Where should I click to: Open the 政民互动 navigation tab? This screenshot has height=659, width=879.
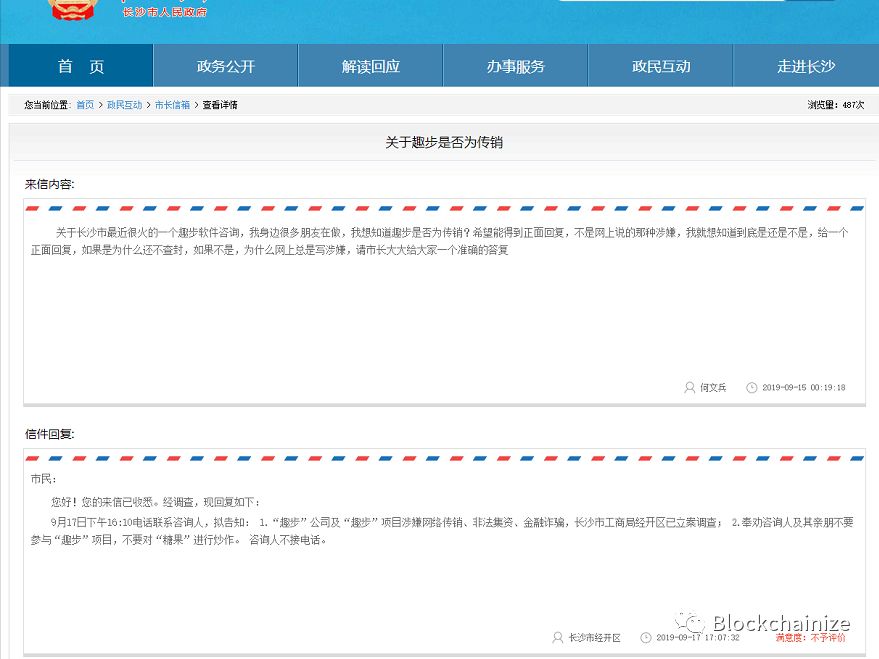coord(660,66)
